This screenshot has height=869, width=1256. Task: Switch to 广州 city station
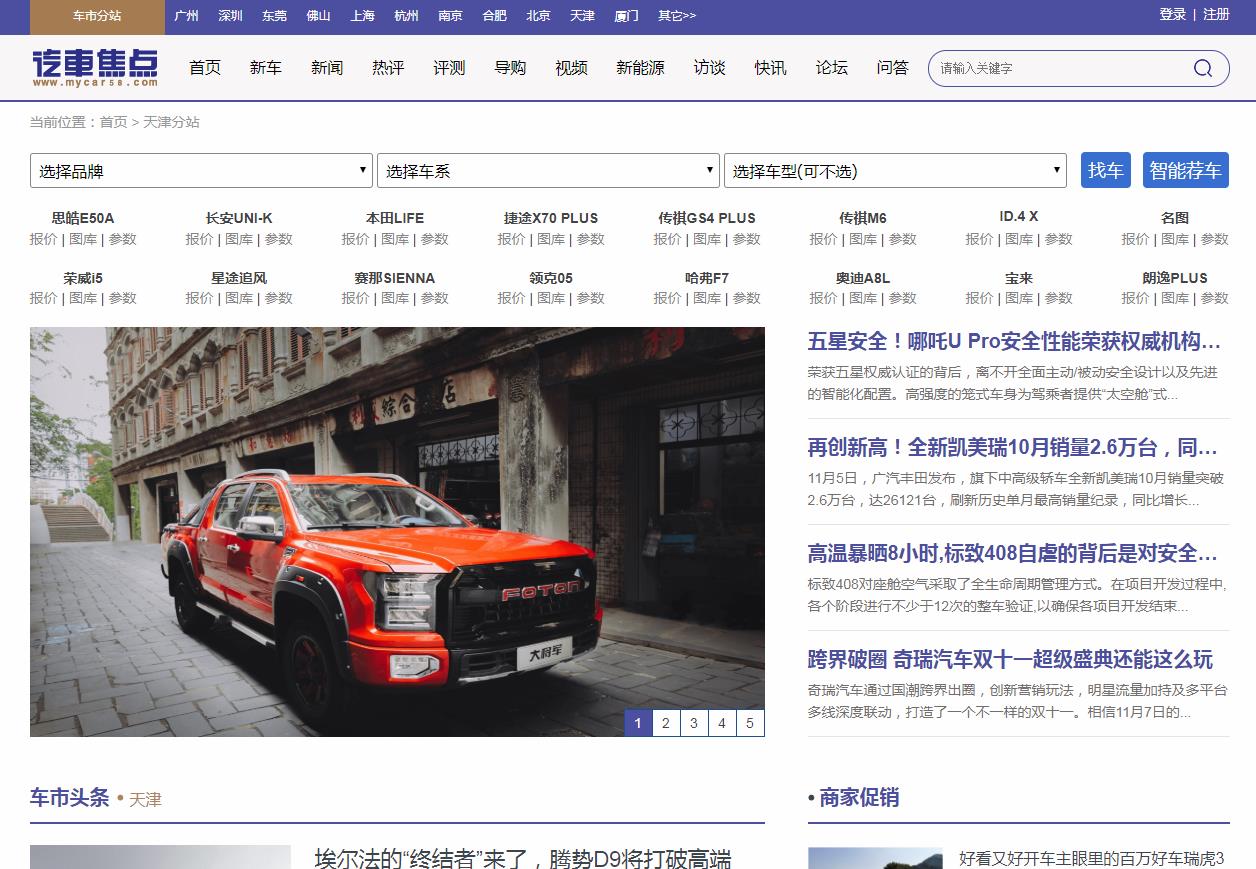click(x=186, y=16)
